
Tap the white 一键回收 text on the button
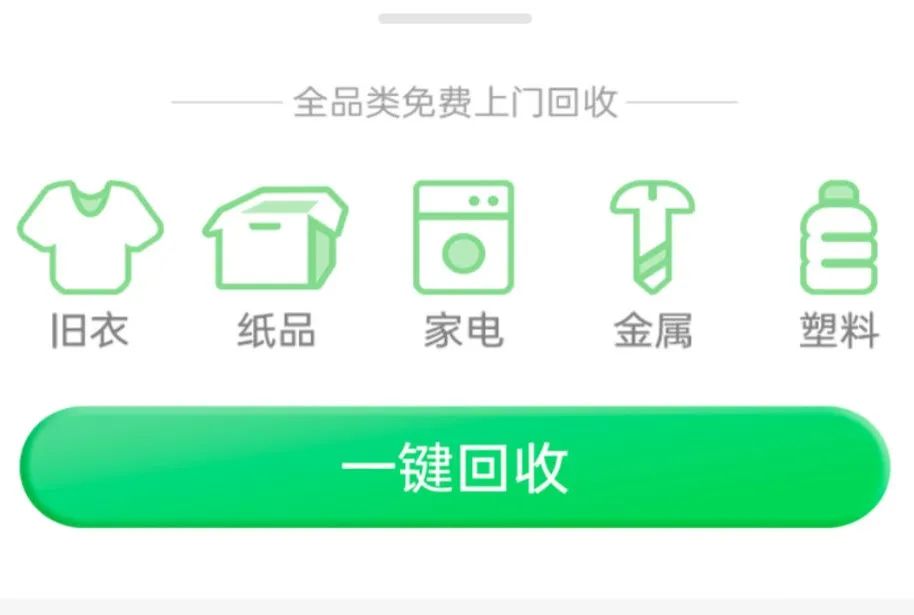(x=455, y=468)
